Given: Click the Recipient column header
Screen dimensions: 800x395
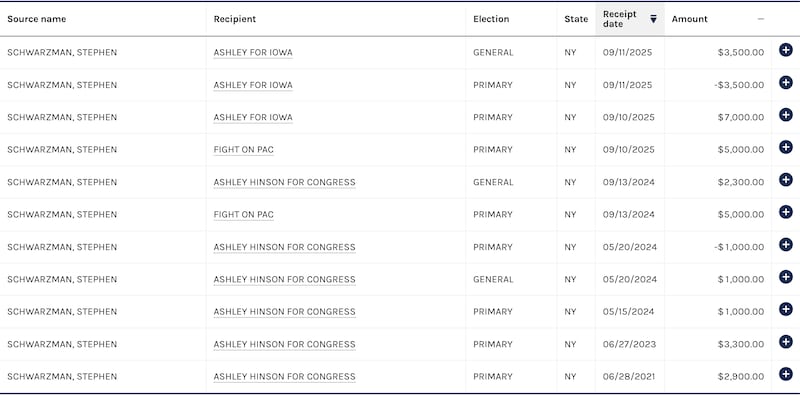Looking at the screenshot, I should (x=235, y=19).
